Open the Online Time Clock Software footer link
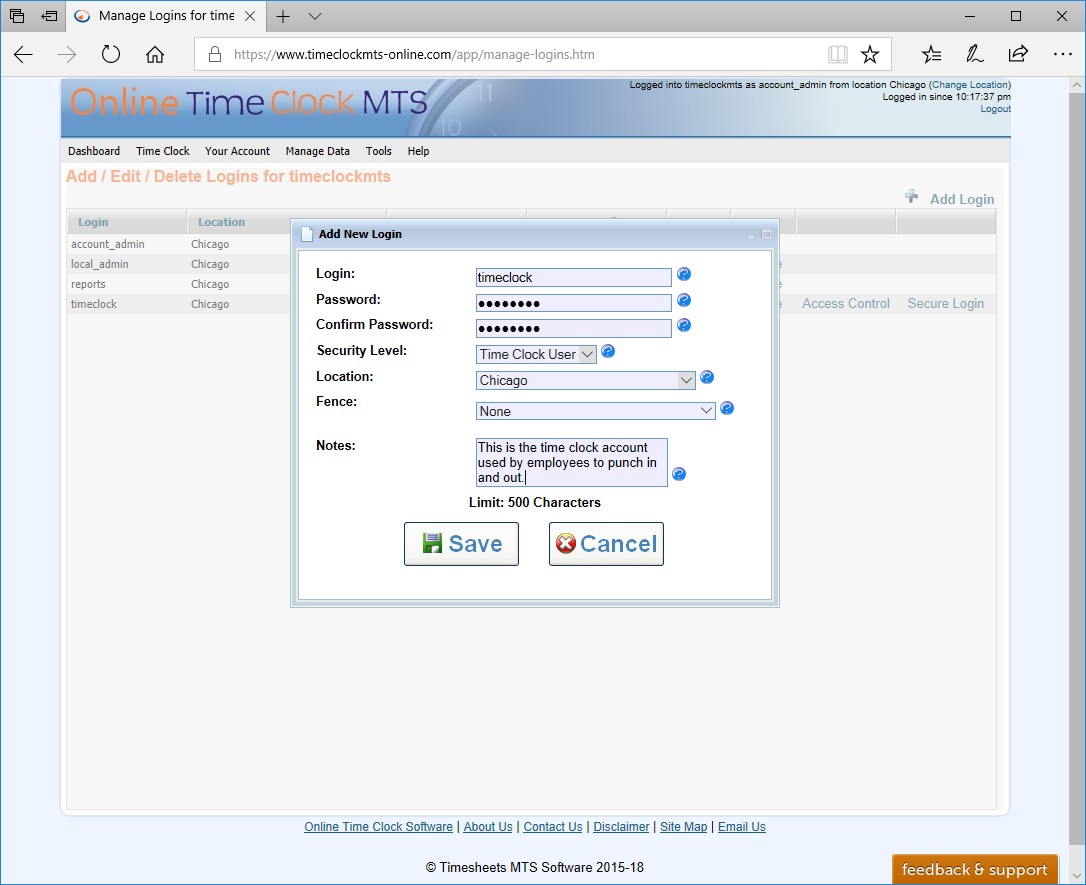The width and height of the screenshot is (1086, 885). coord(378,827)
